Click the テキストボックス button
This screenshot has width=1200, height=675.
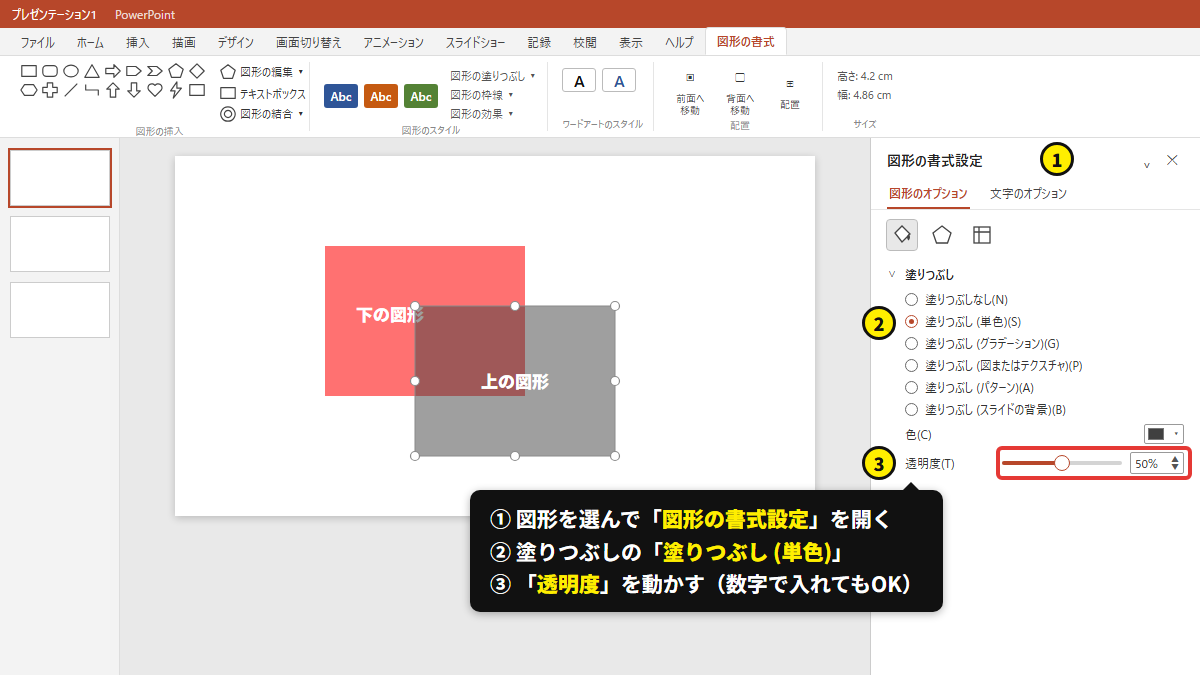263,93
